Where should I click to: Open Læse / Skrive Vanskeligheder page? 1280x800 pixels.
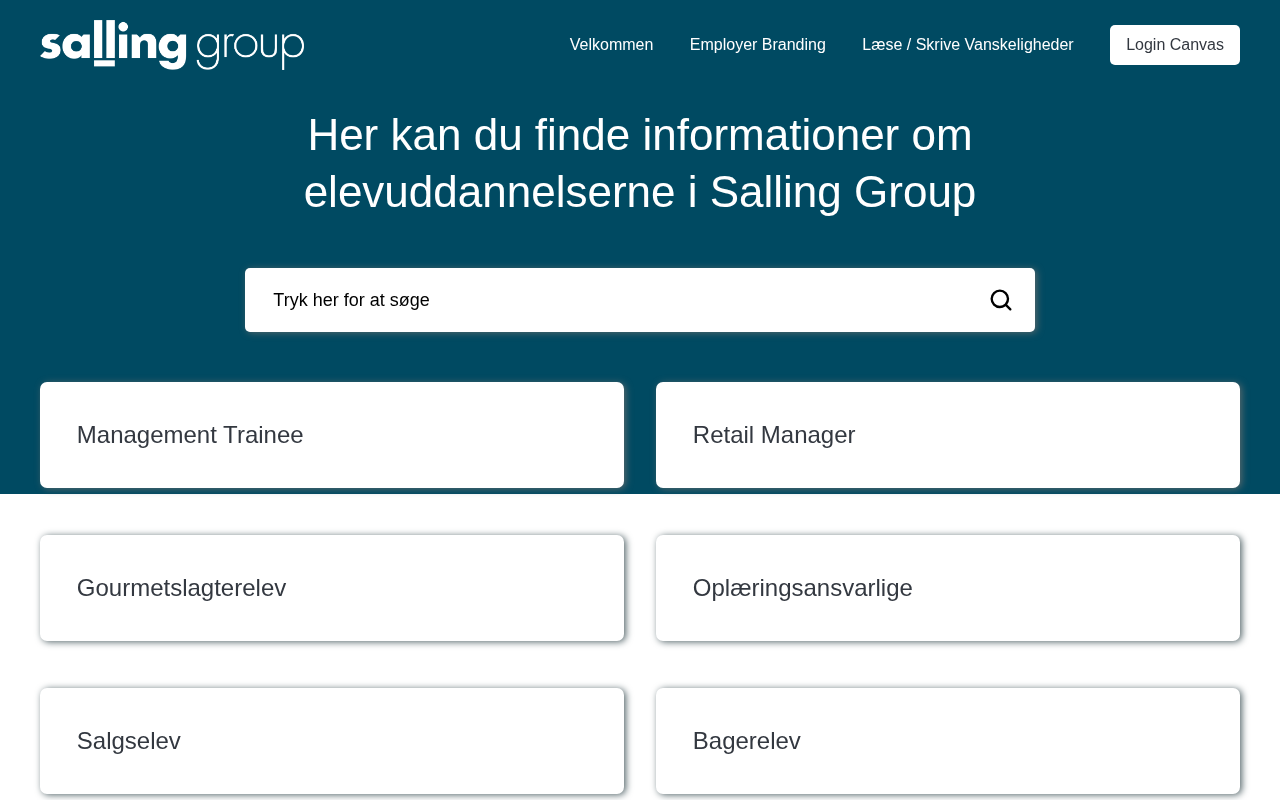pos(968,45)
